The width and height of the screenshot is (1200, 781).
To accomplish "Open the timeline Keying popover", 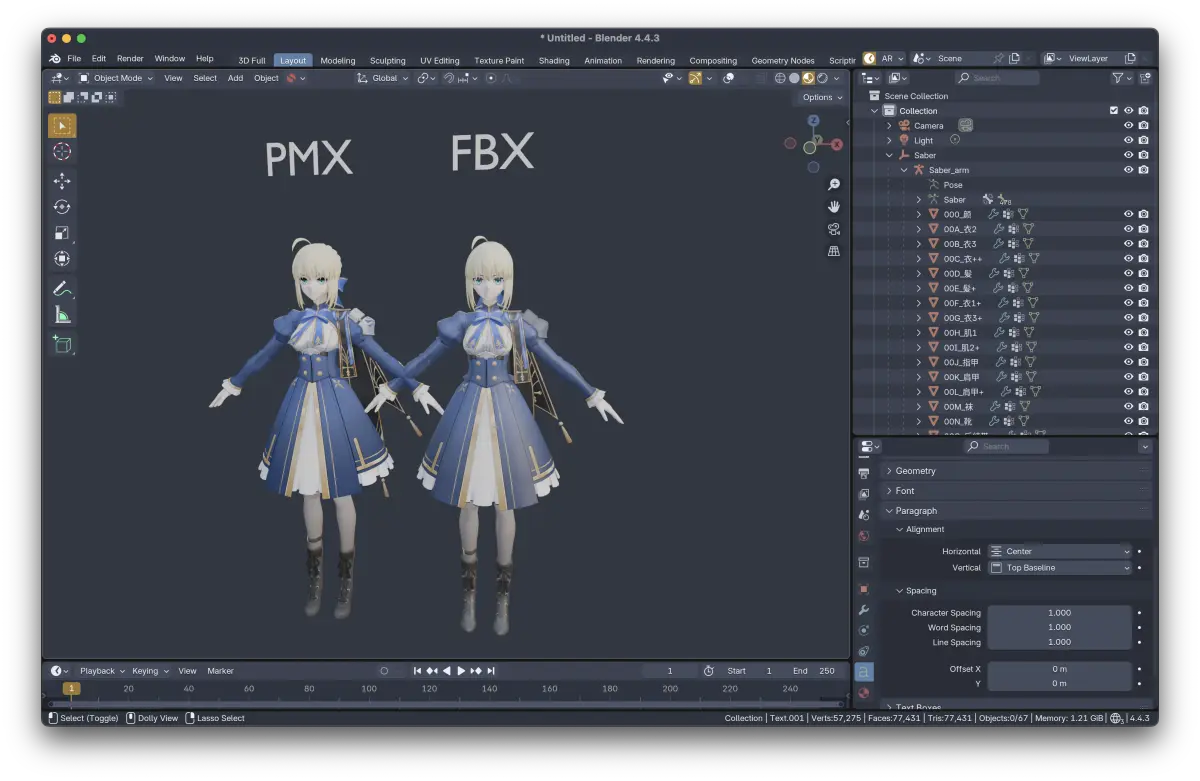I will (150, 671).
